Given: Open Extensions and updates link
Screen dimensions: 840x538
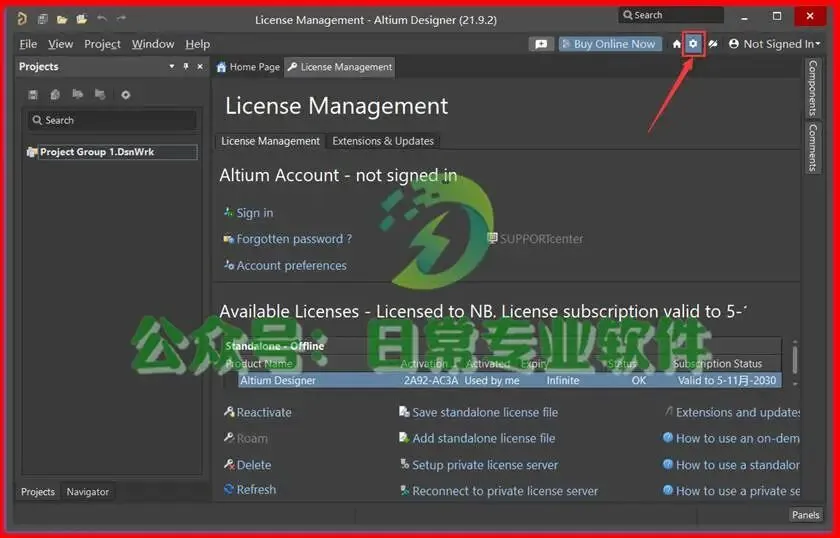Looking at the screenshot, I should pyautogui.click(x=732, y=412).
